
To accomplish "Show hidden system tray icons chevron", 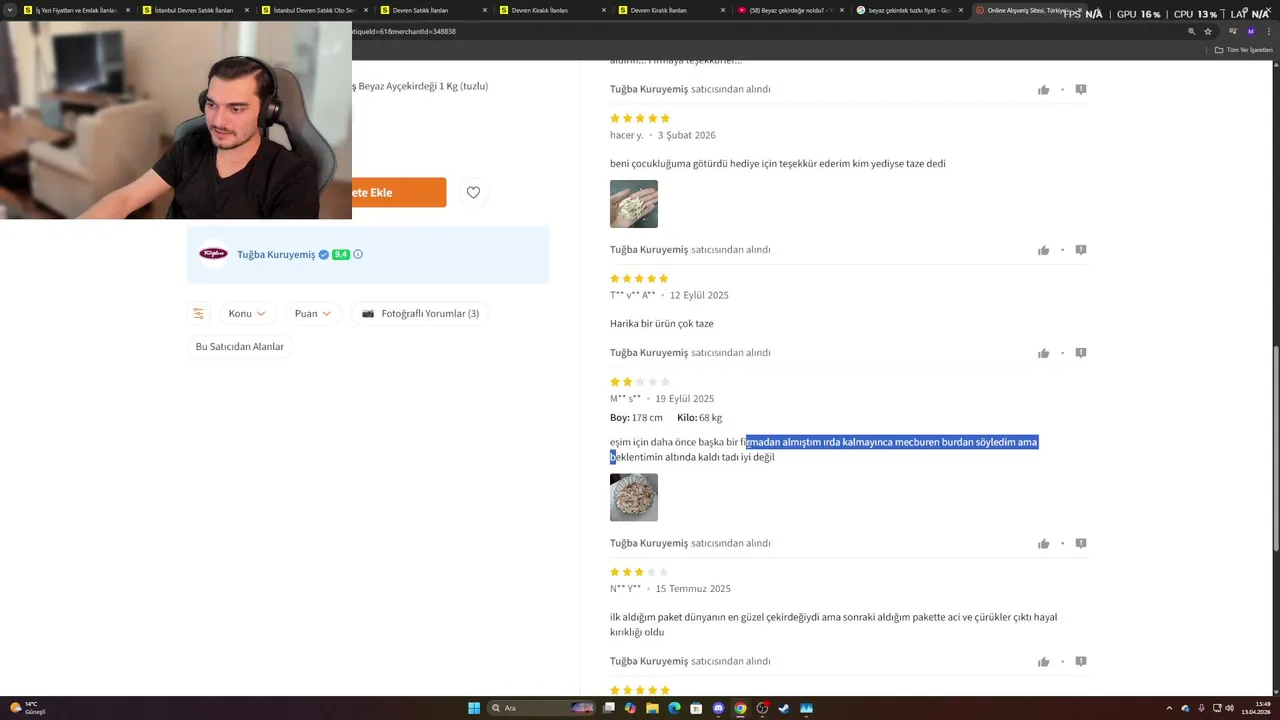I will [x=1169, y=708].
